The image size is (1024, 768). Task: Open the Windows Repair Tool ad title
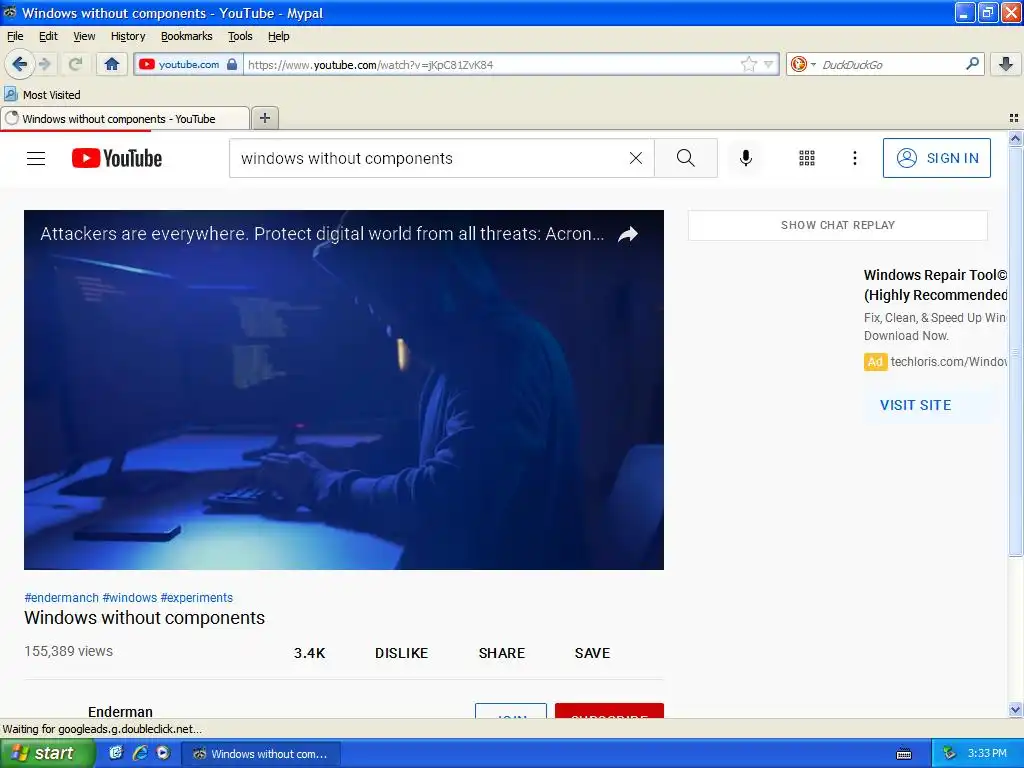pyautogui.click(x=935, y=285)
